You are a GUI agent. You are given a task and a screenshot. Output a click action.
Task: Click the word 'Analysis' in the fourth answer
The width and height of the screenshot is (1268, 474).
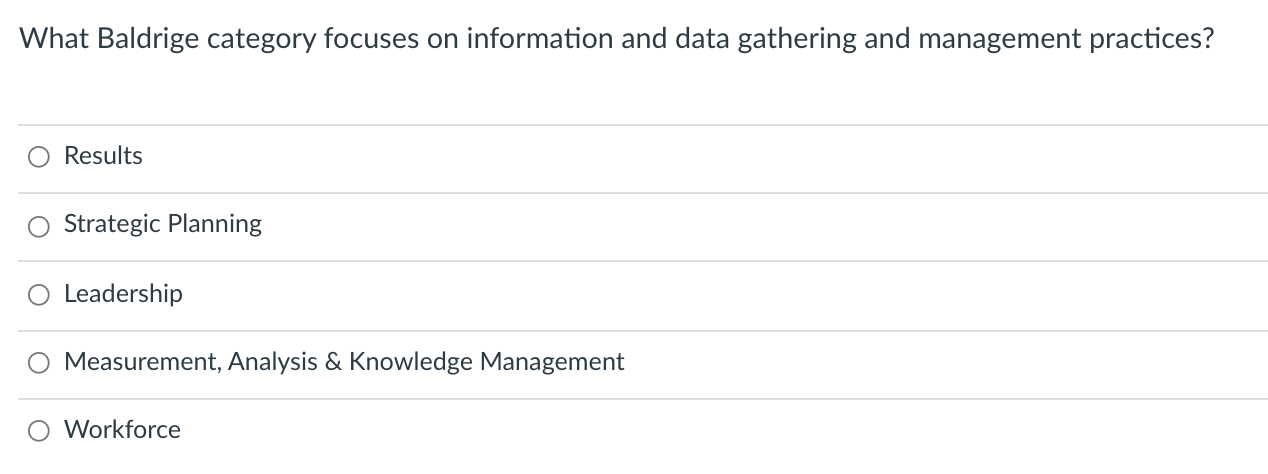271,362
